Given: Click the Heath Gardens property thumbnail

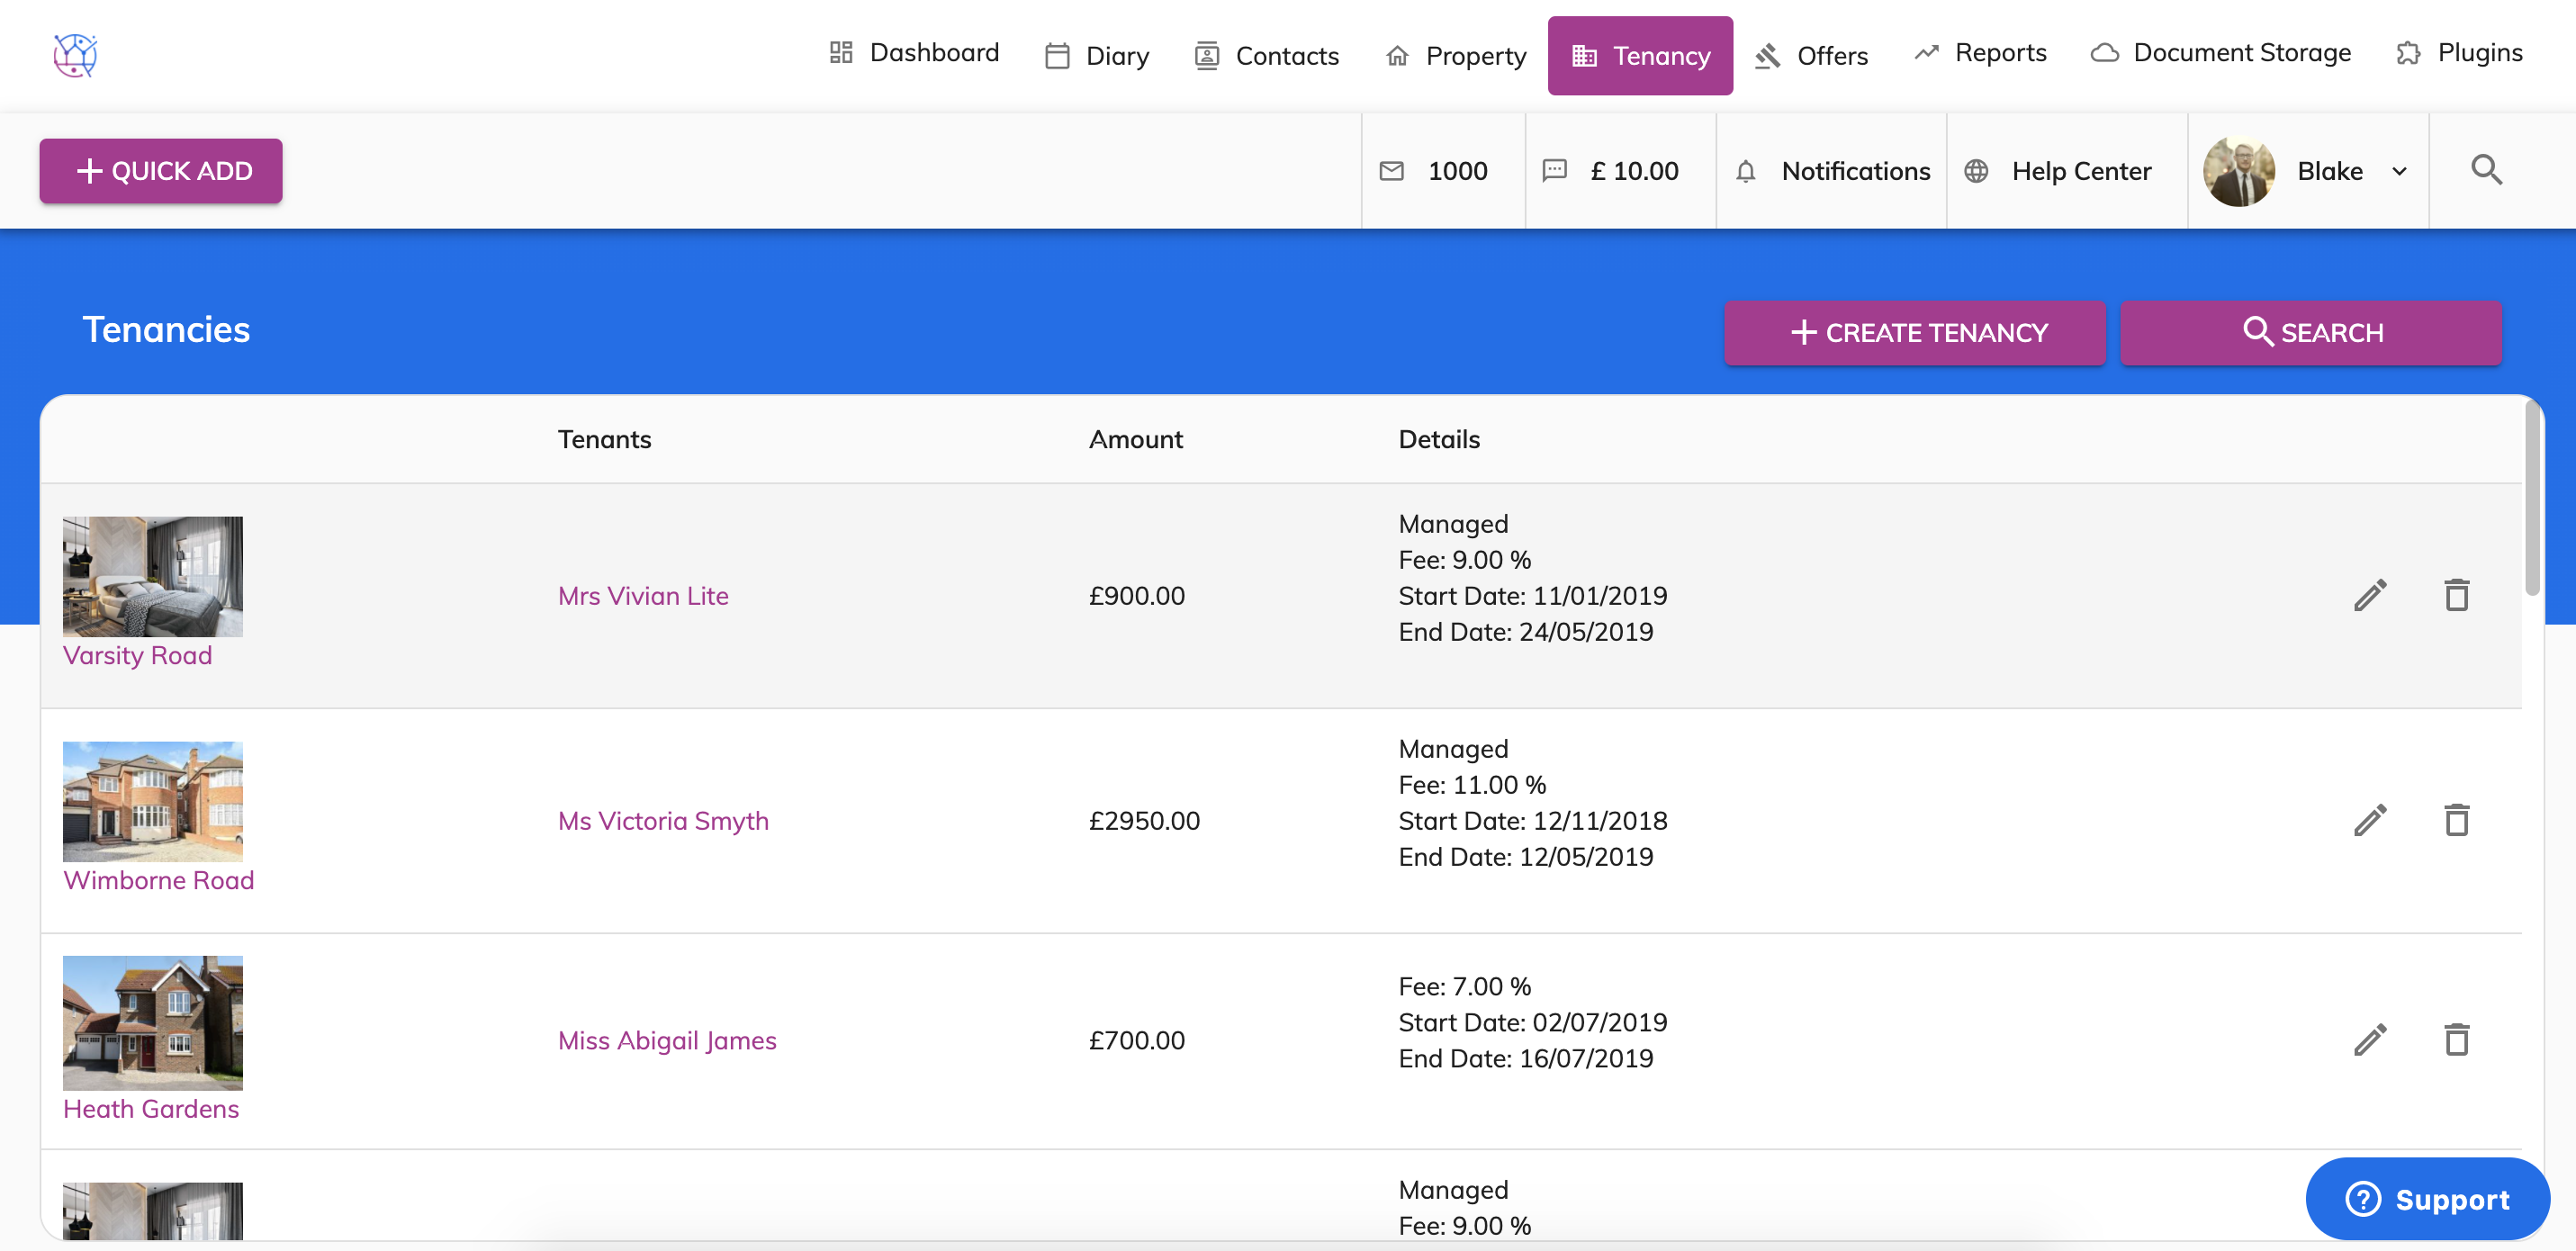Looking at the screenshot, I should pyautogui.click(x=152, y=1022).
